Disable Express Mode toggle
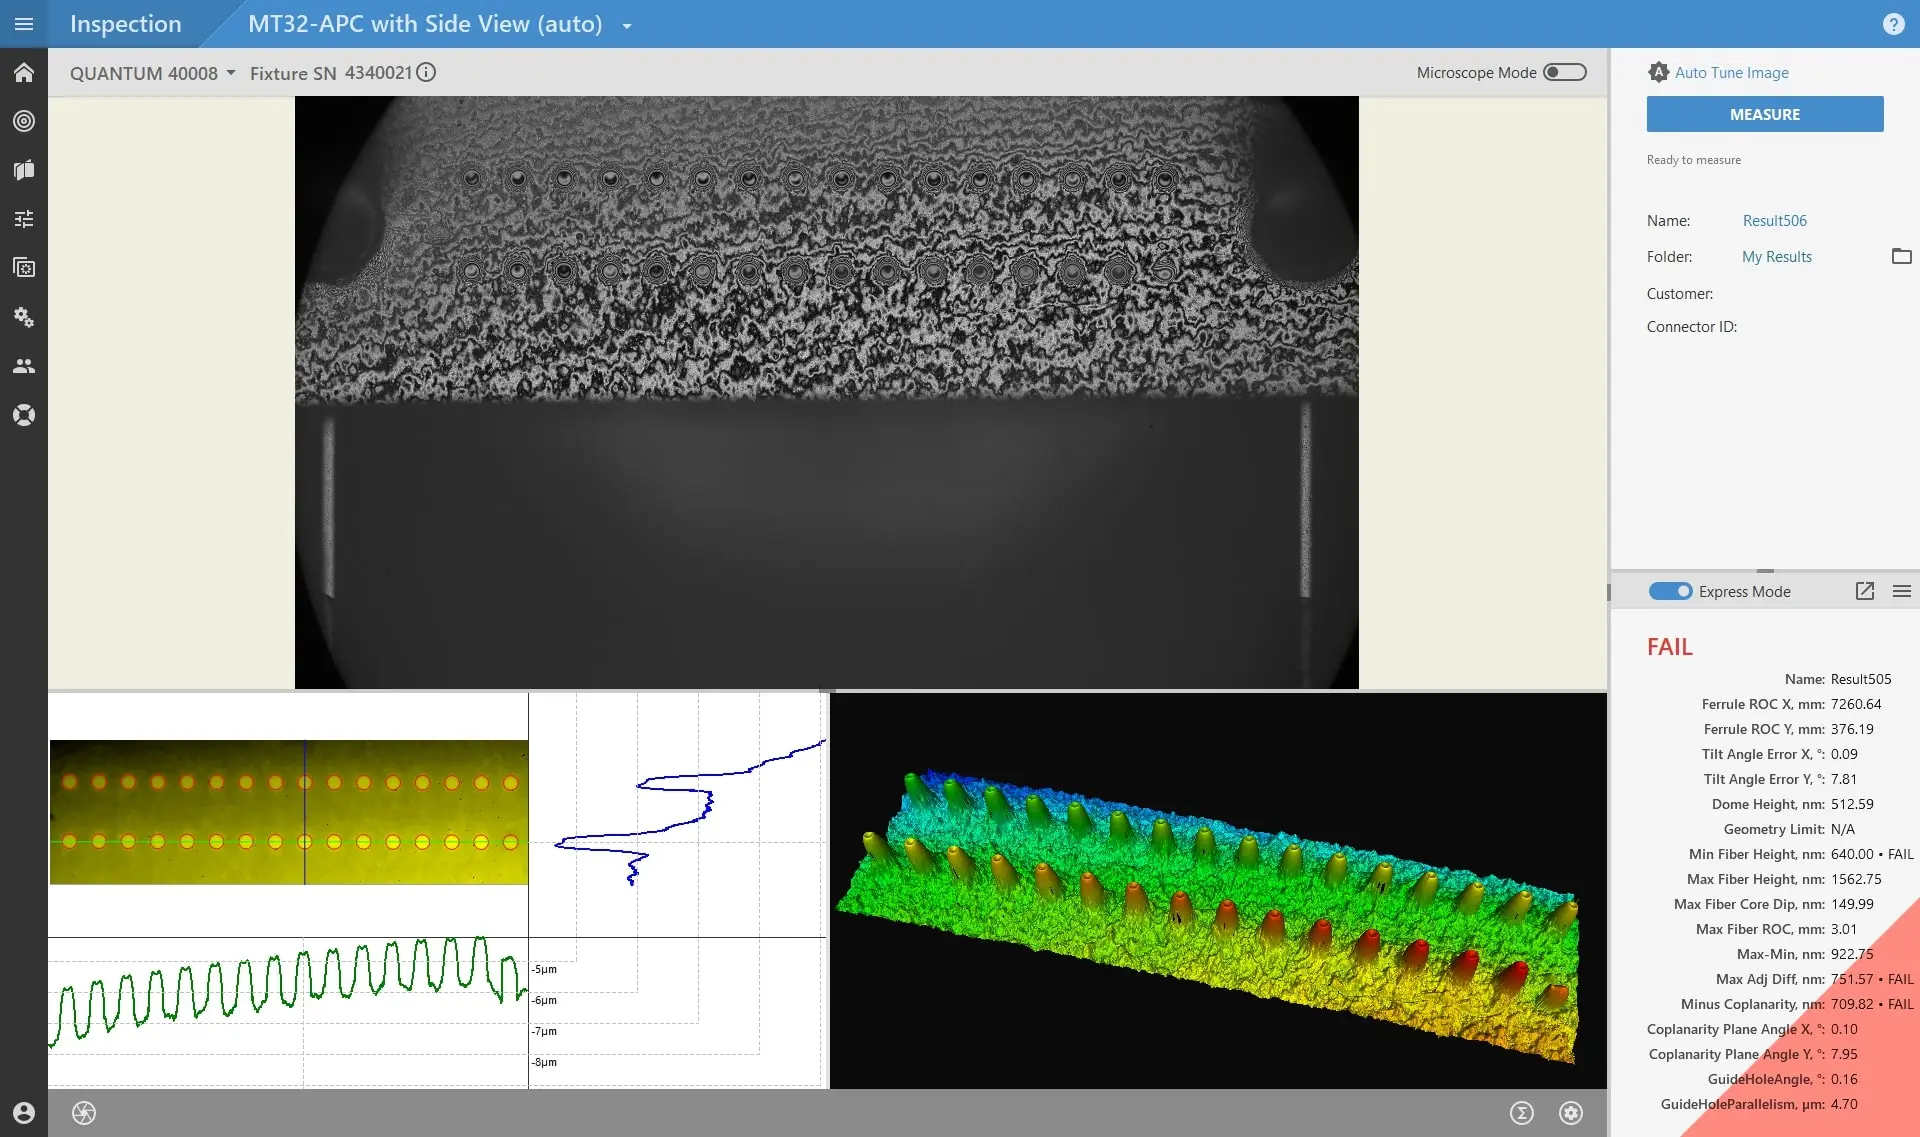The height and width of the screenshot is (1137, 1920). 1670,591
